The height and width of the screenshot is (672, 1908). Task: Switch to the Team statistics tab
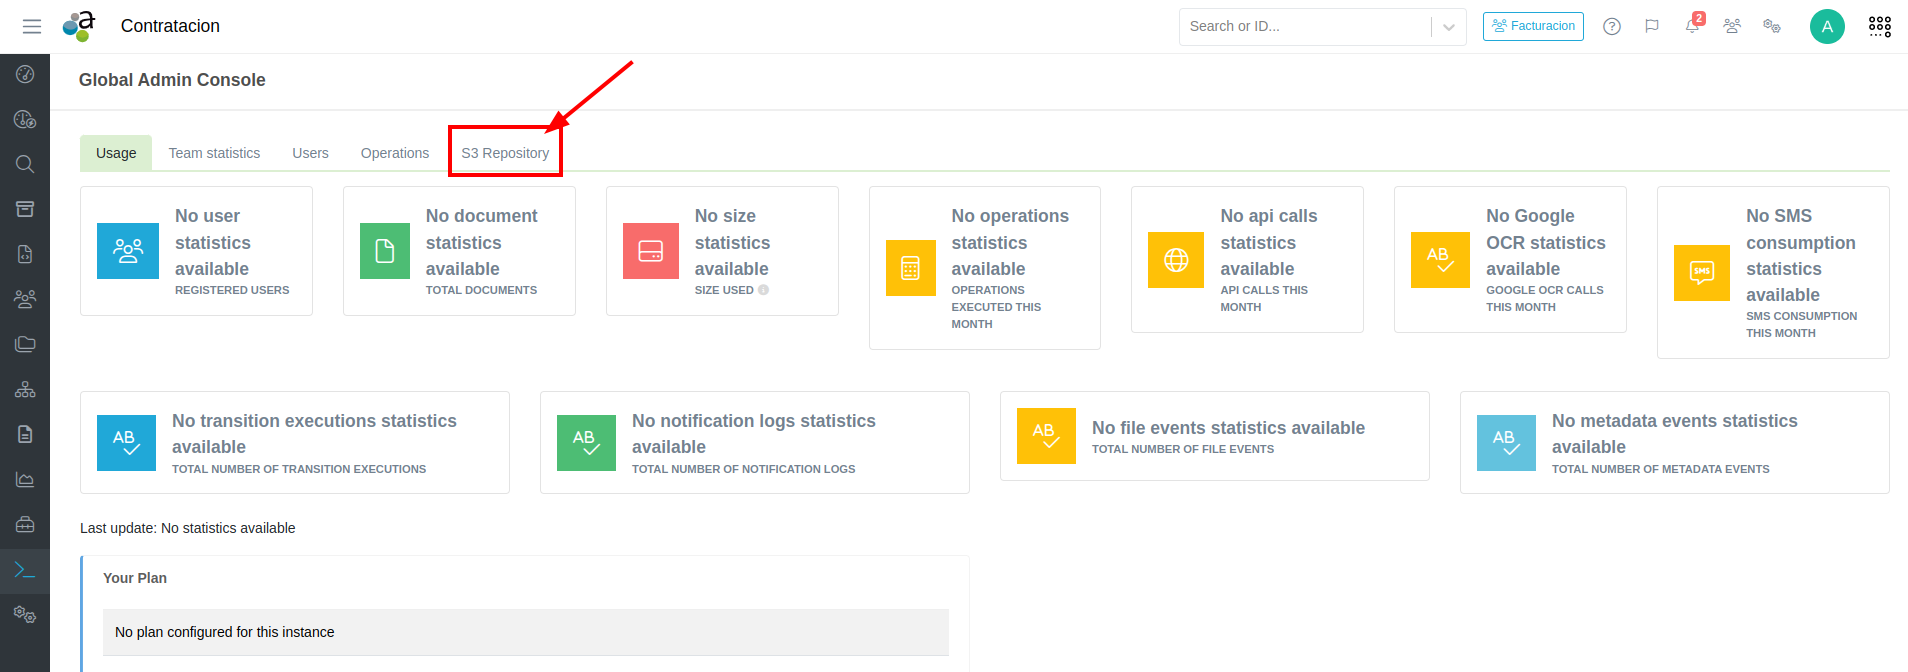[x=214, y=153]
